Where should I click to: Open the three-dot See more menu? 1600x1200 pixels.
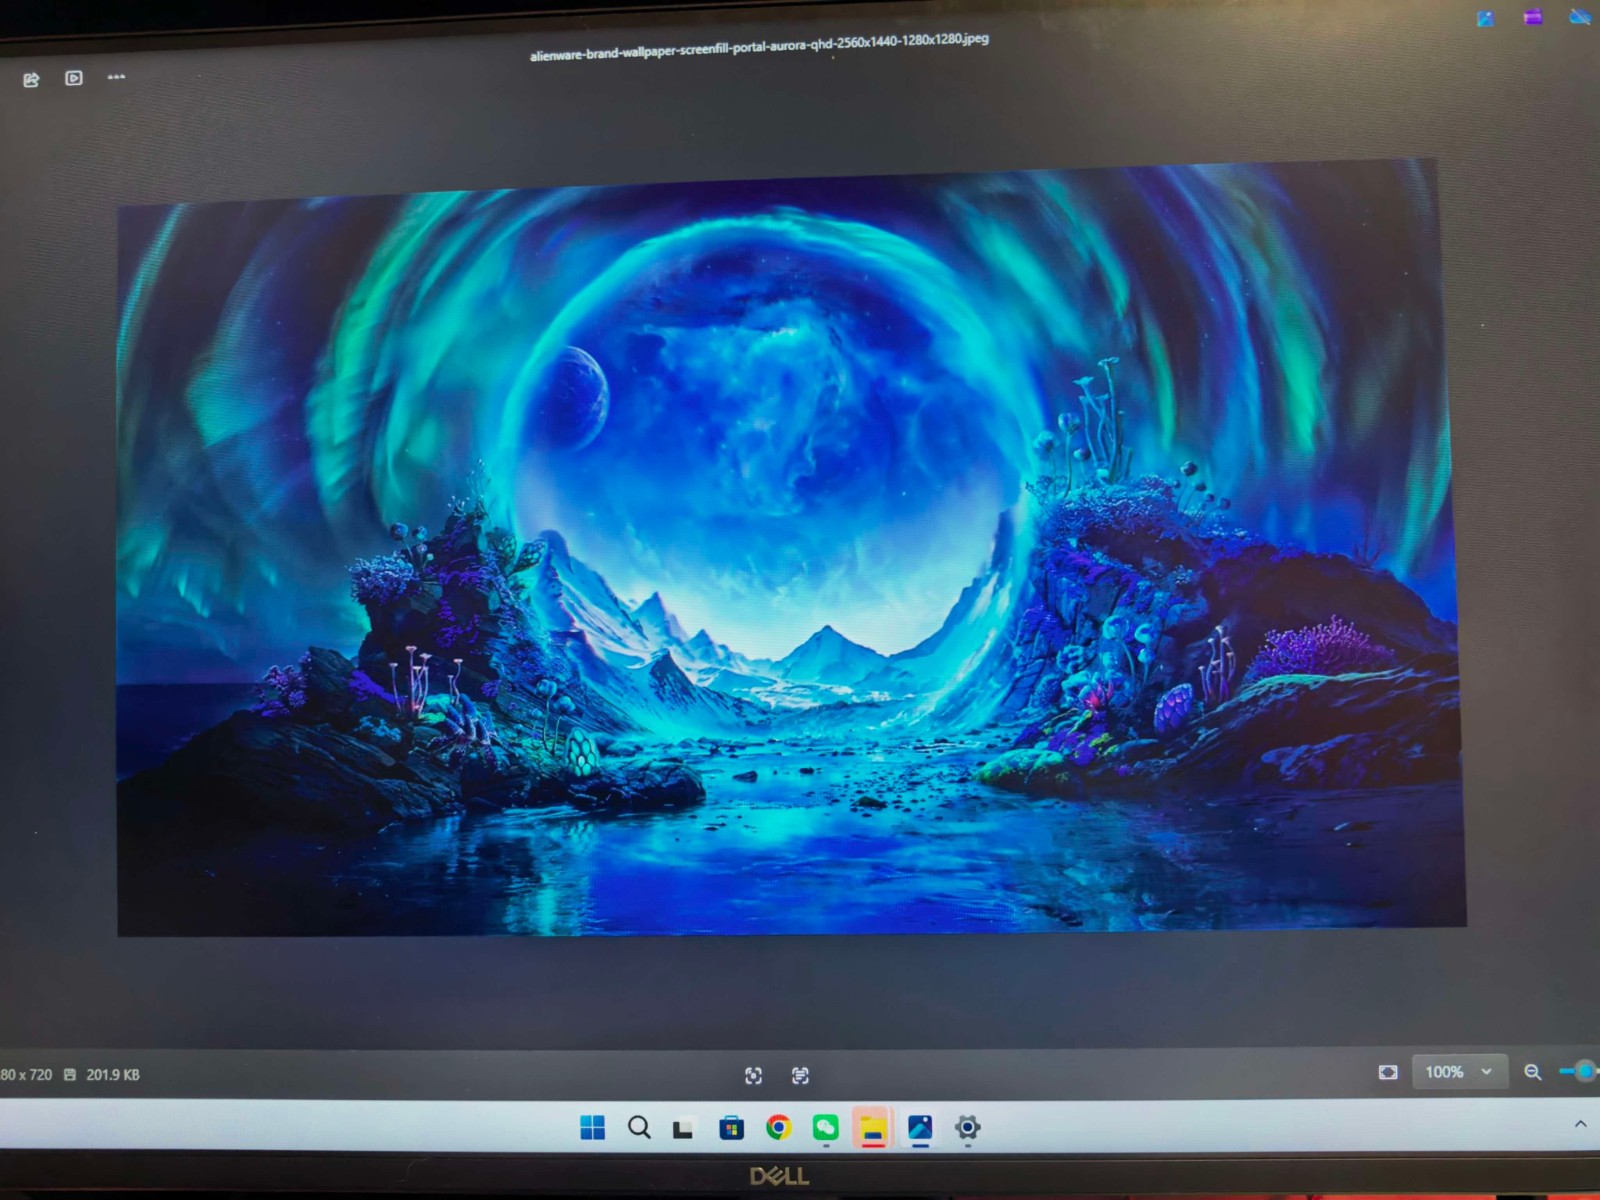pos(116,77)
